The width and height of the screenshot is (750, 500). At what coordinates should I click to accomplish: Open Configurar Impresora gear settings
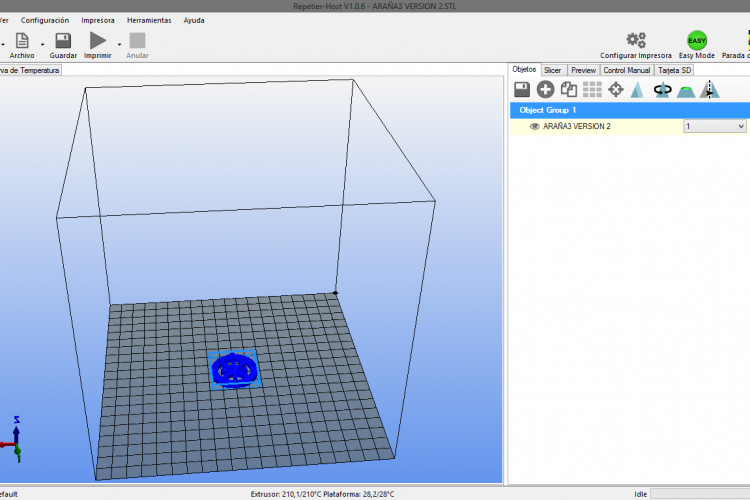point(635,41)
